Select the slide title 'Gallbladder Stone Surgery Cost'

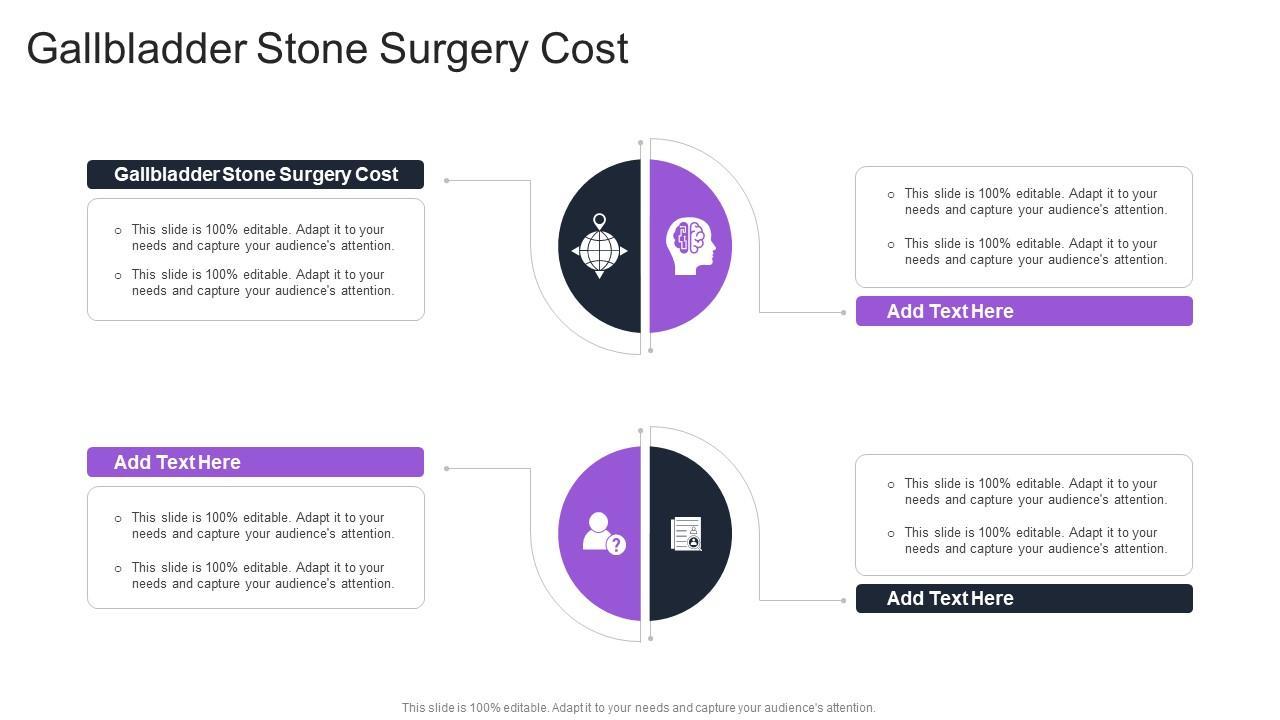tap(327, 49)
